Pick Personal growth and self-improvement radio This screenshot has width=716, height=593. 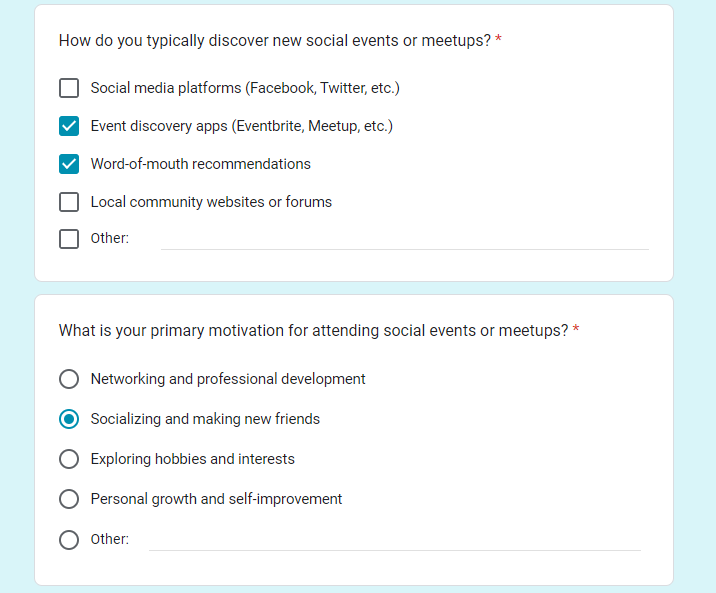69,499
